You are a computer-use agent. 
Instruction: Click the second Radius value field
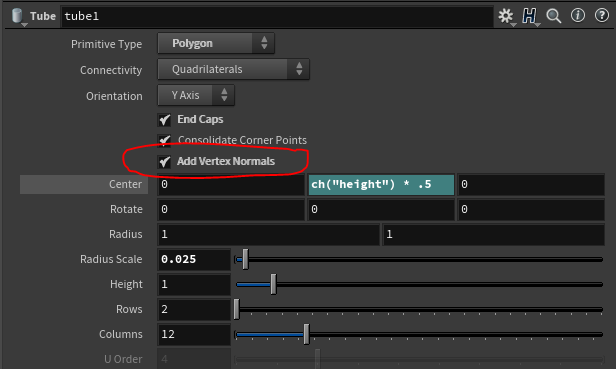(x=493, y=235)
